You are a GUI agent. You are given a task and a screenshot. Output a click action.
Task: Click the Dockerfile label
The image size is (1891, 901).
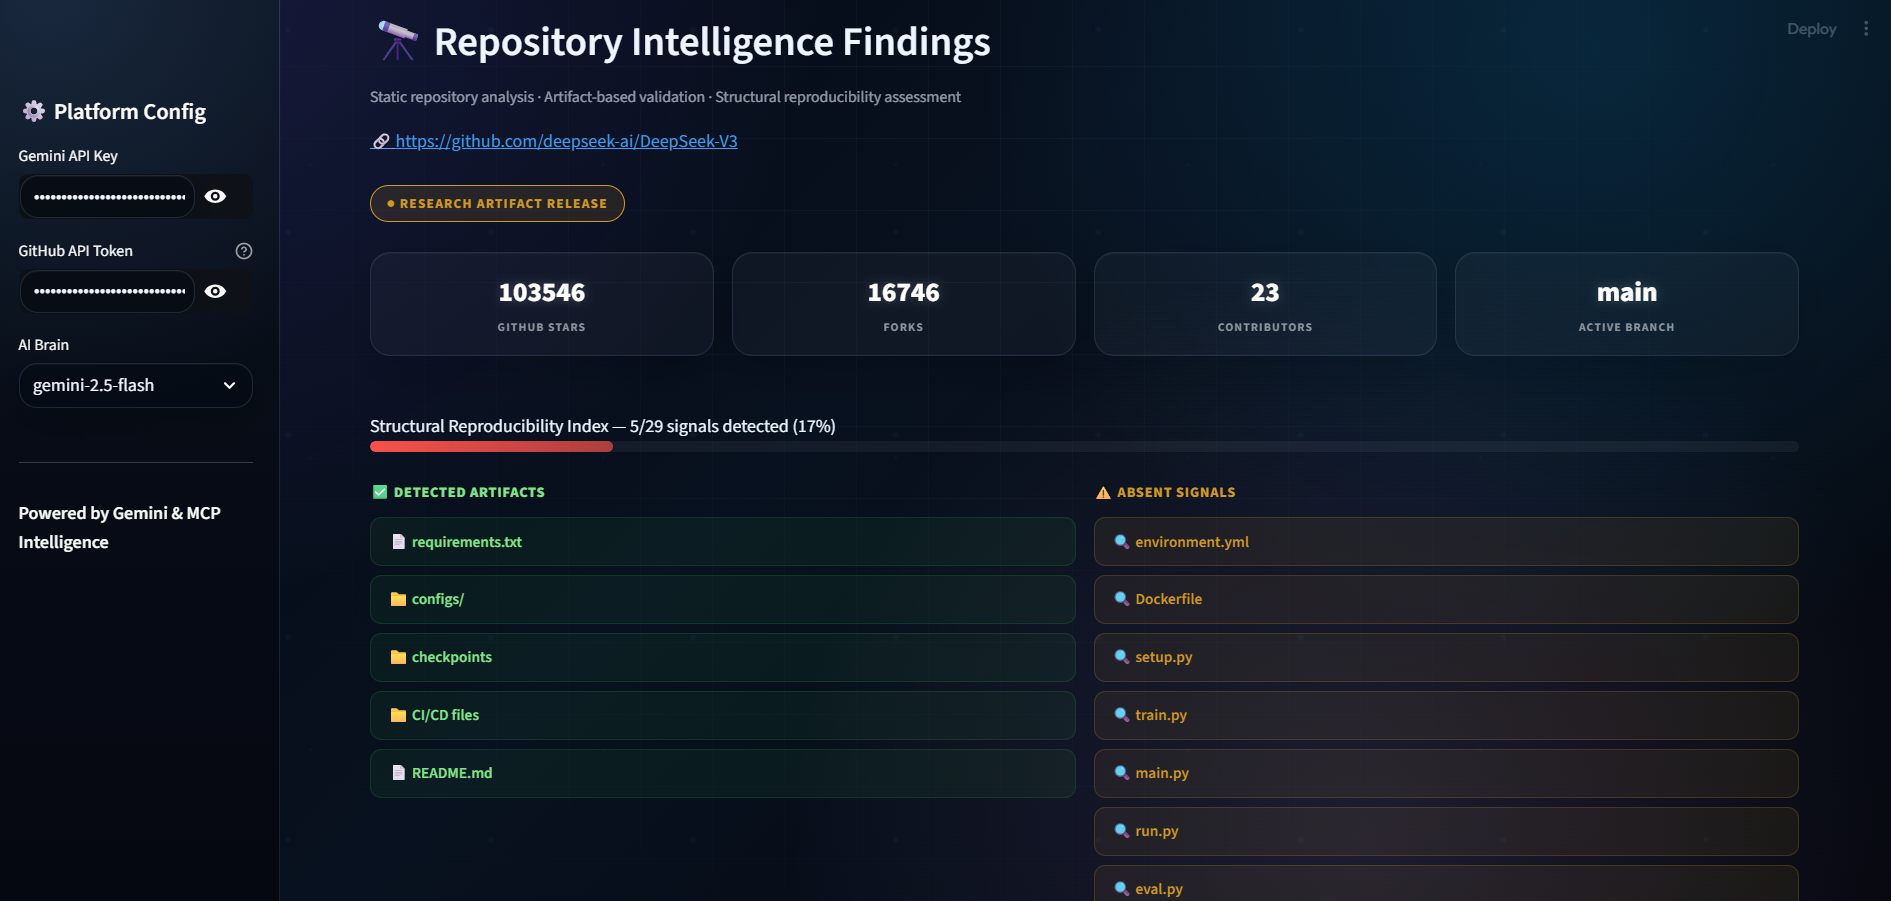[x=1169, y=599]
